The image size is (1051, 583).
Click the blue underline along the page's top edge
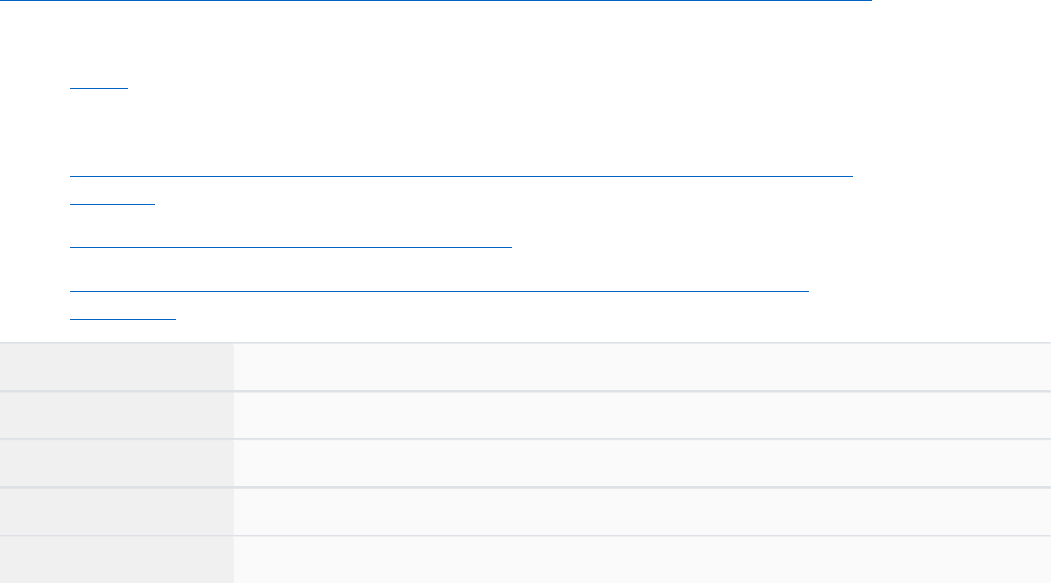(436, 1)
